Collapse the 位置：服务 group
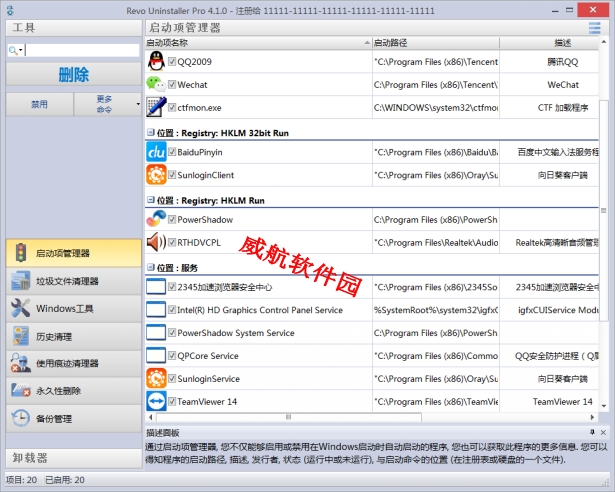The image size is (615, 492). point(151,268)
